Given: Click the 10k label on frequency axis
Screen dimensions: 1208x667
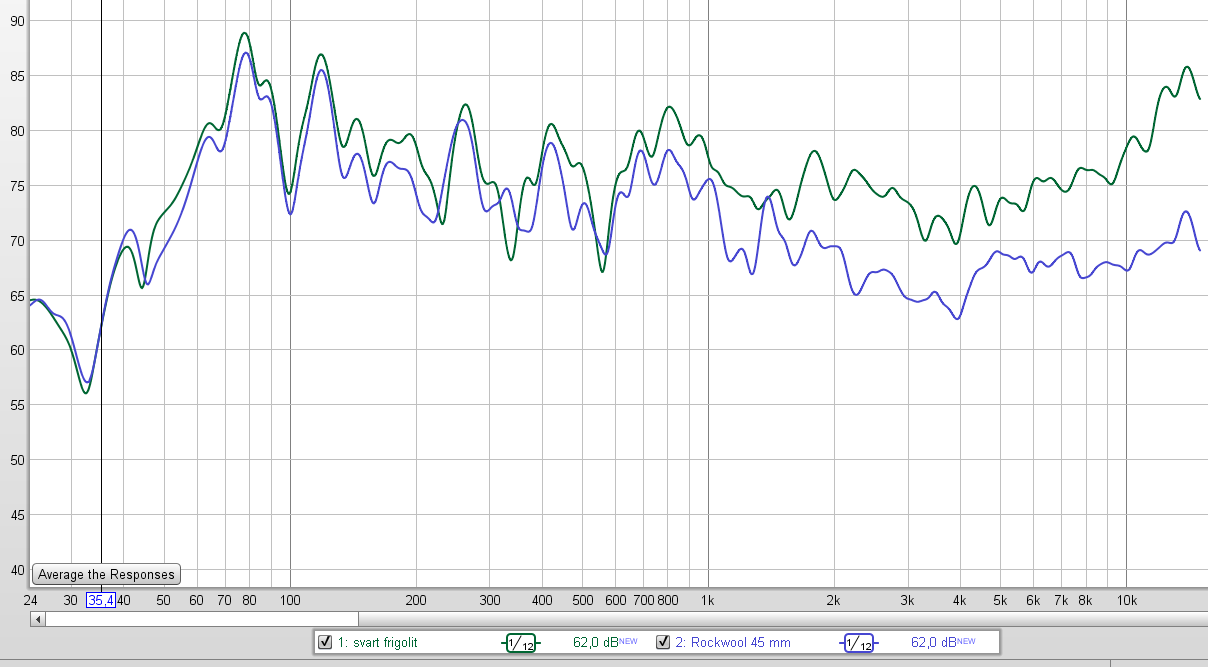Looking at the screenshot, I should coord(1126,600).
